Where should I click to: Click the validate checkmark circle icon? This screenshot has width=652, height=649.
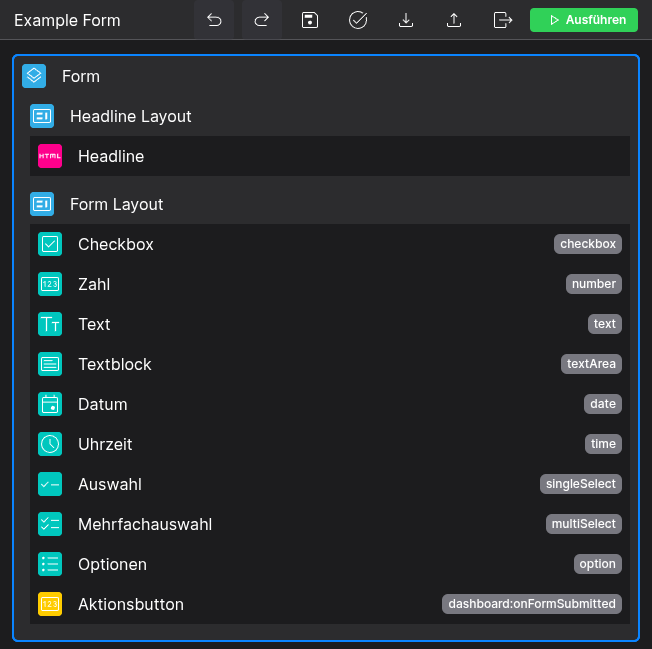coord(358,20)
